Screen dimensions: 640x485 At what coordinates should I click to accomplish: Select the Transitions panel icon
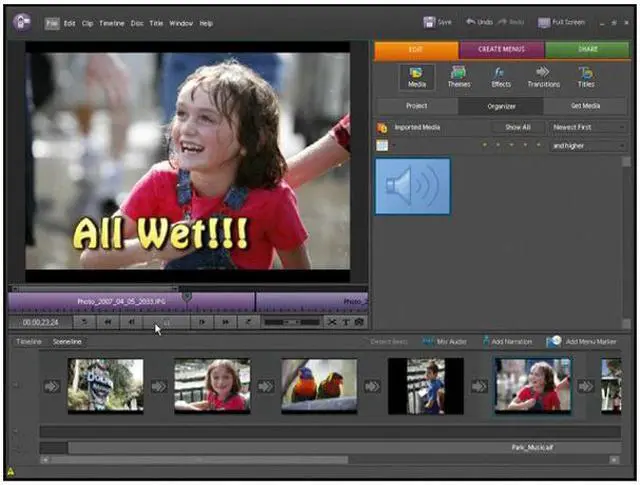[x=543, y=77]
